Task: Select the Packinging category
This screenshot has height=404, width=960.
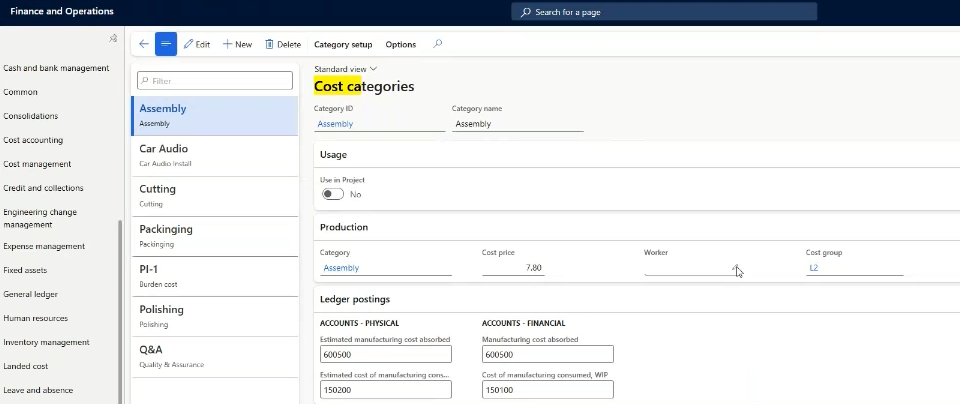Action: 215,236
